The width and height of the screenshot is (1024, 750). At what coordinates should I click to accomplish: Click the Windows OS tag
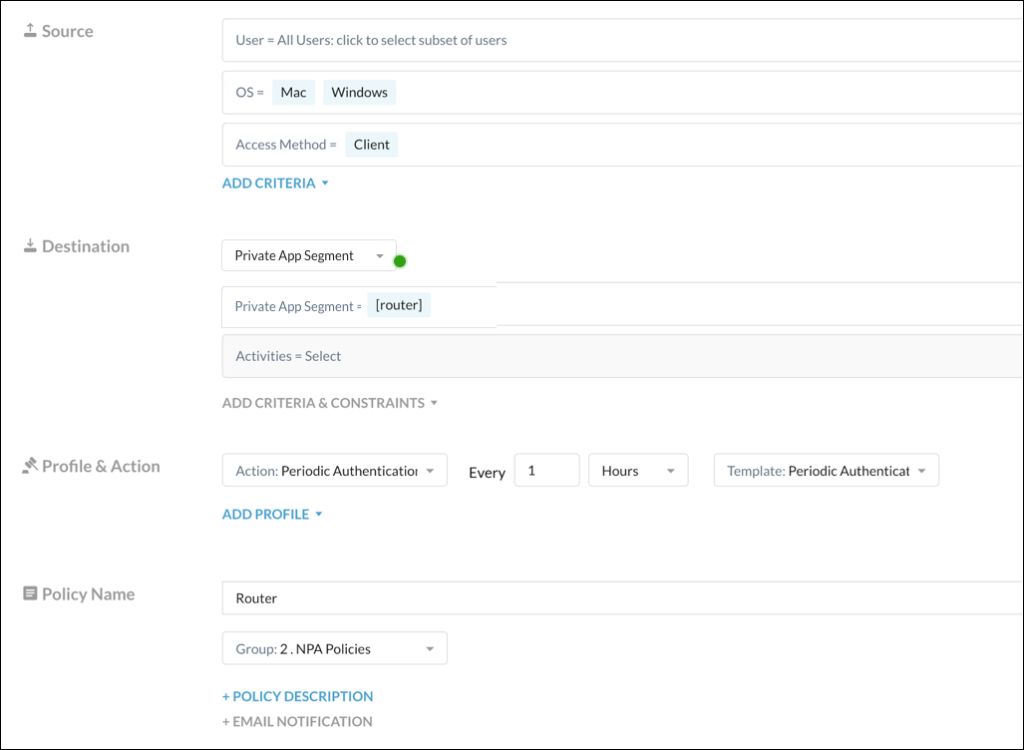(359, 92)
